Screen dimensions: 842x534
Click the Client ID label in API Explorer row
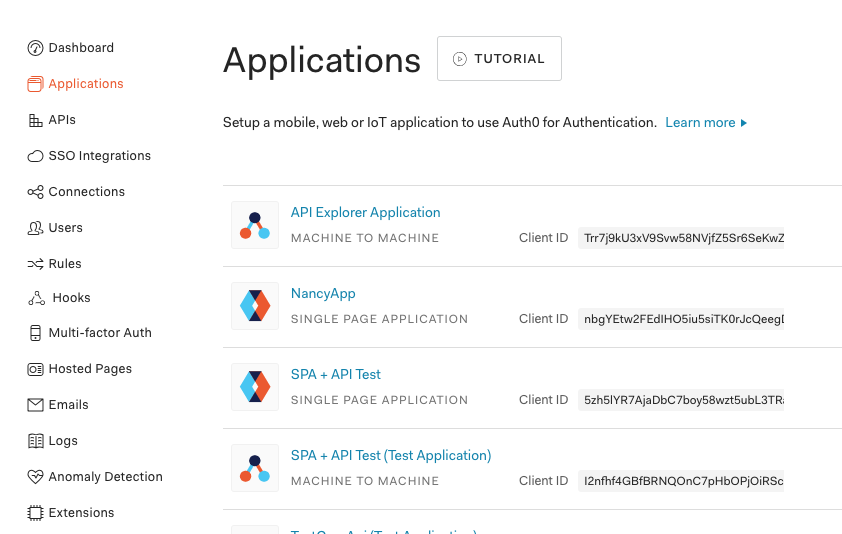click(543, 238)
